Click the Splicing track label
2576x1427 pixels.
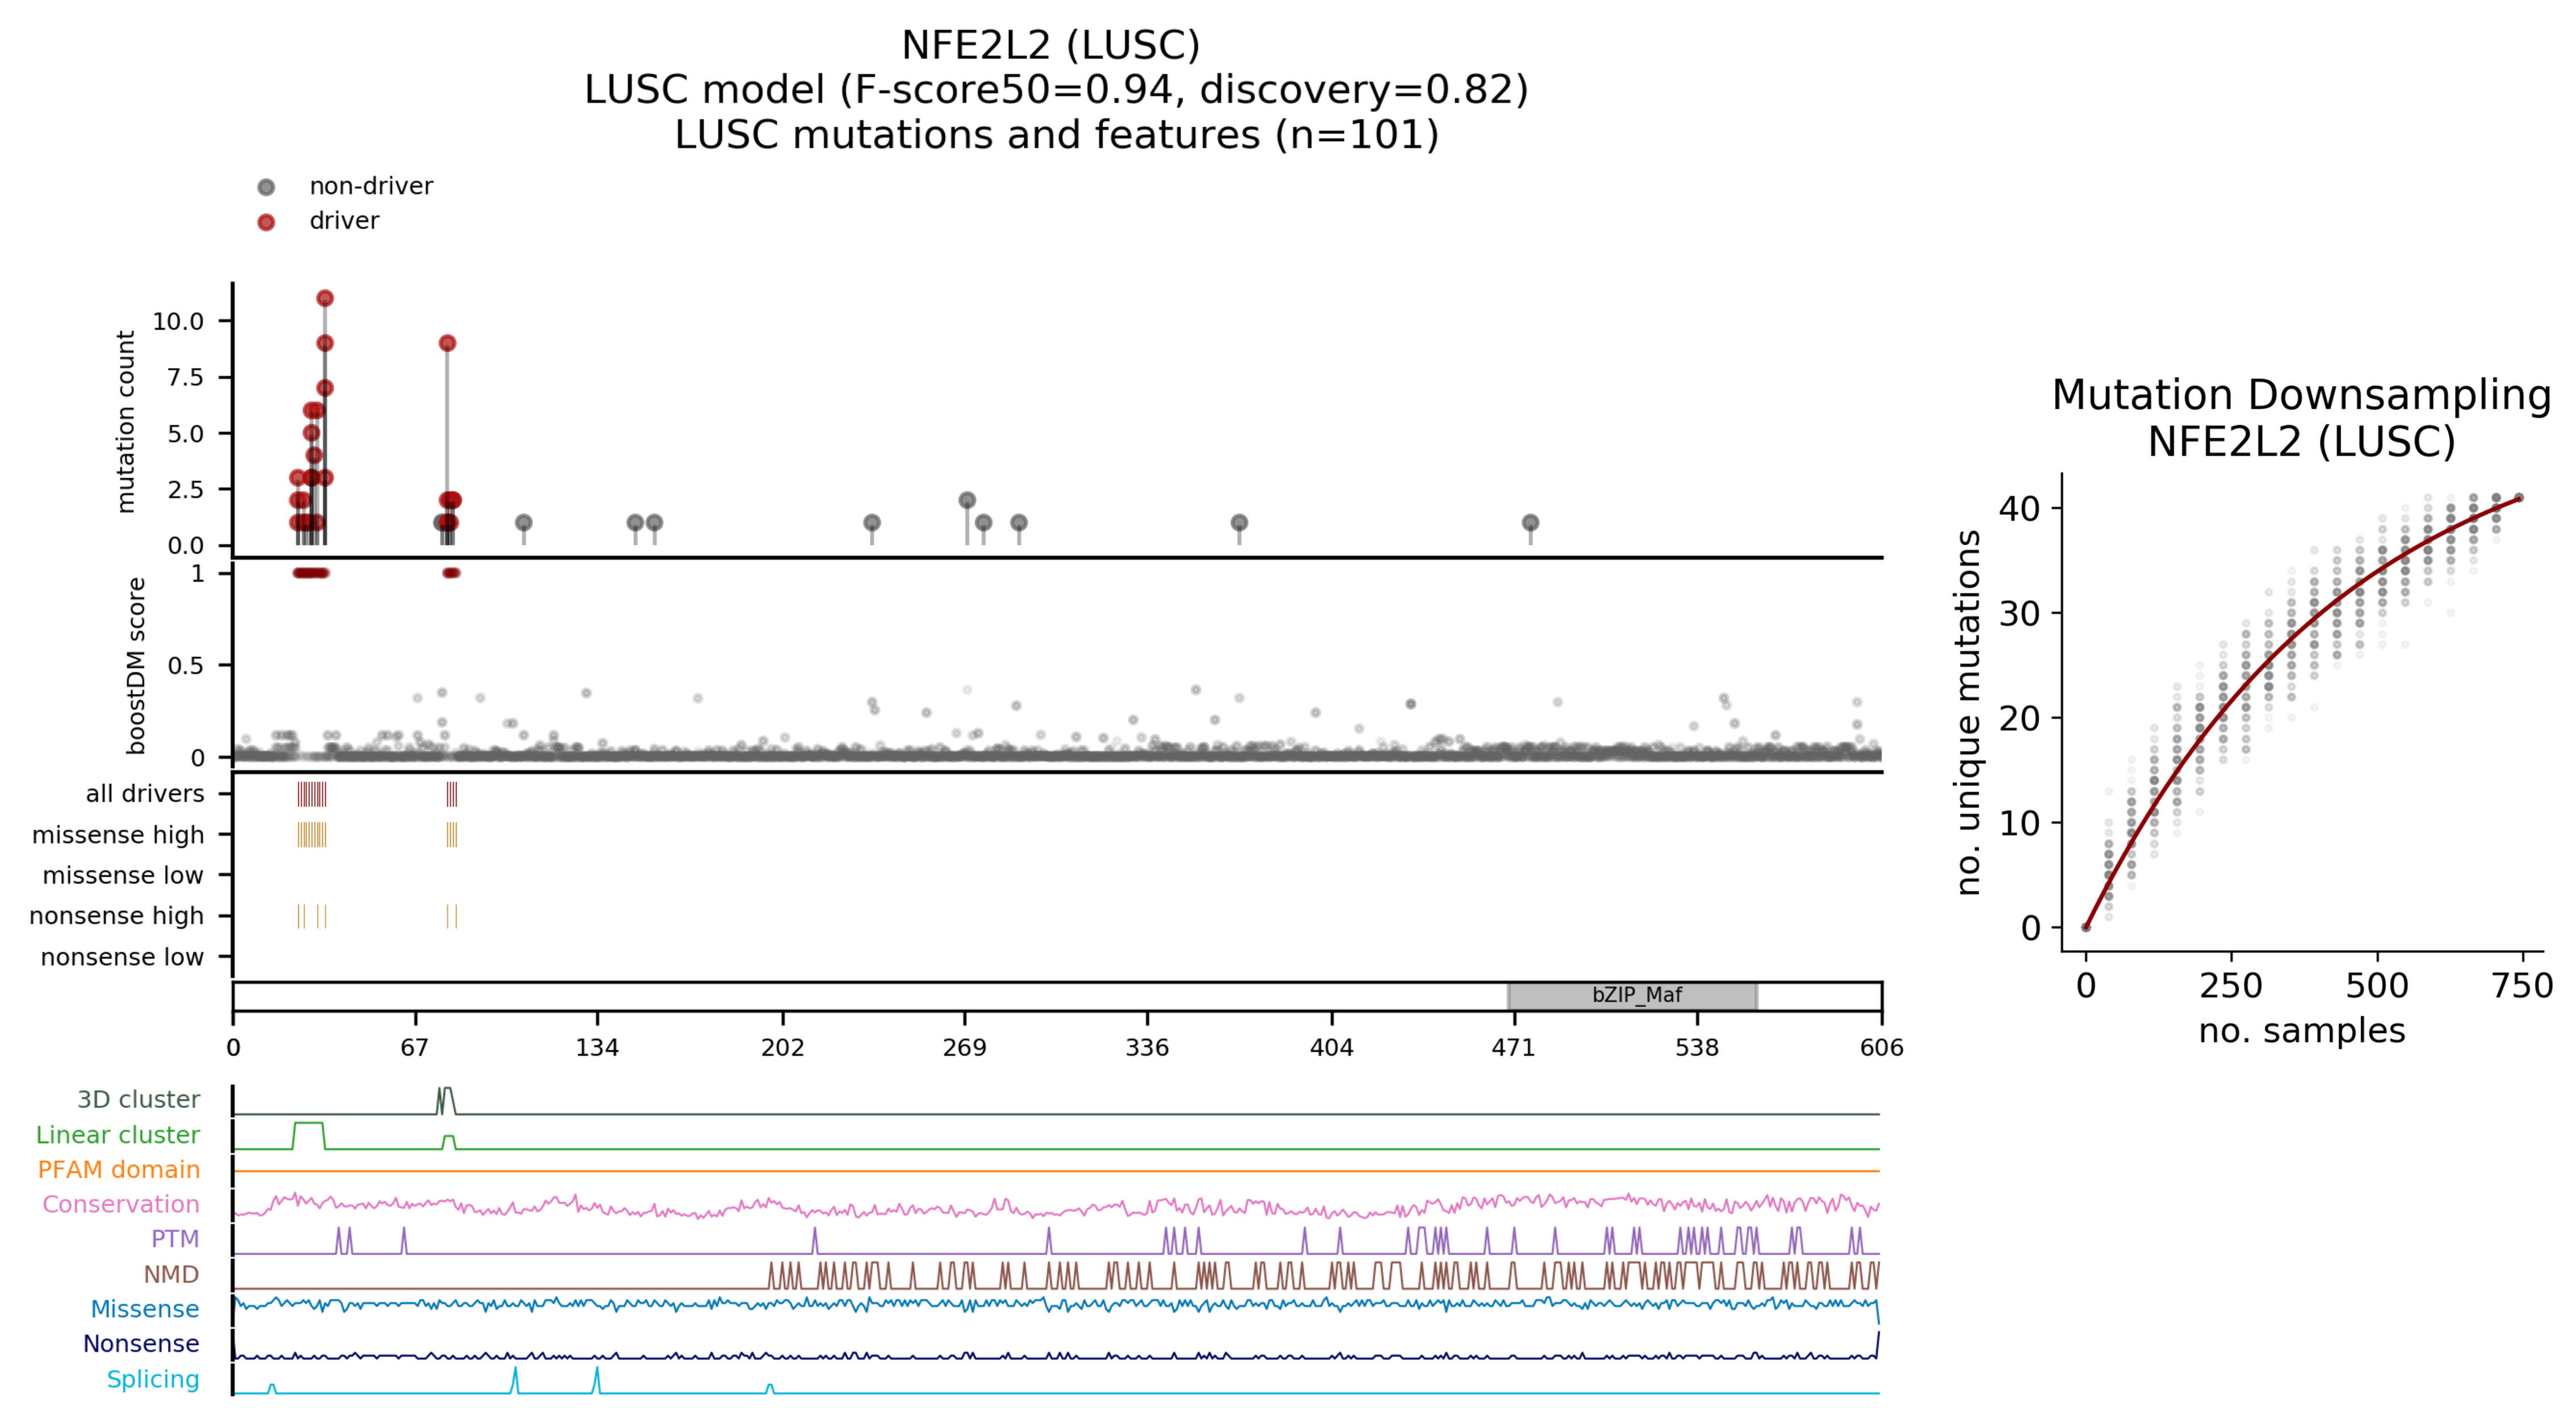pyautogui.click(x=152, y=1378)
